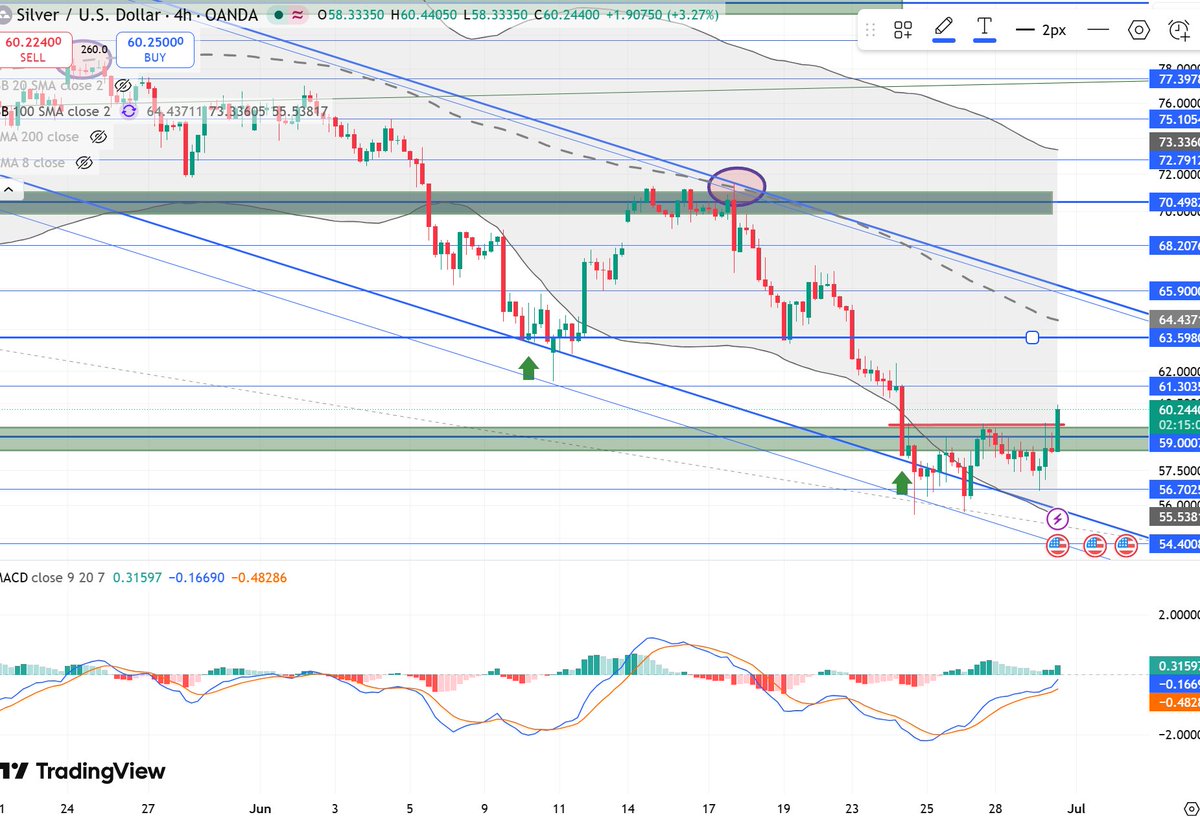This screenshot has height=817, width=1200.
Task: Click the 75.105 price label
Action: tap(1173, 118)
